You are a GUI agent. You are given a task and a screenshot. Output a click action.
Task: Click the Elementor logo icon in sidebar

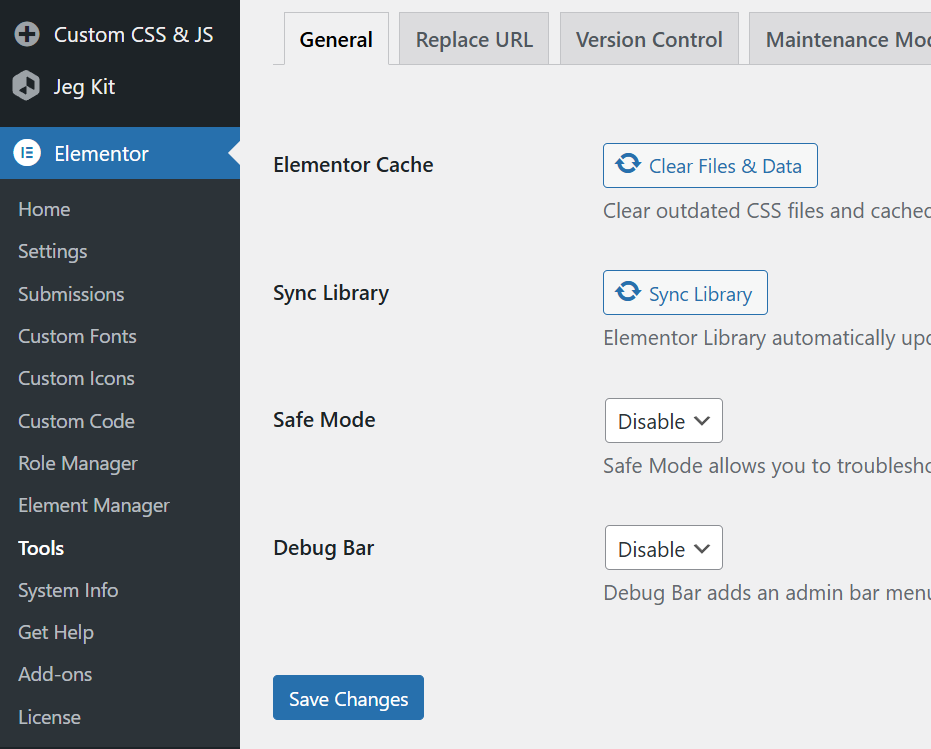coord(26,153)
